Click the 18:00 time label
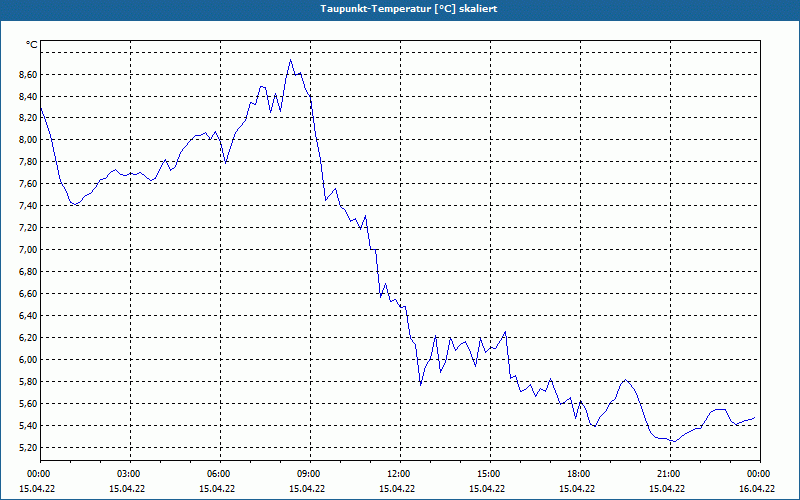The image size is (800, 500). tap(580, 474)
